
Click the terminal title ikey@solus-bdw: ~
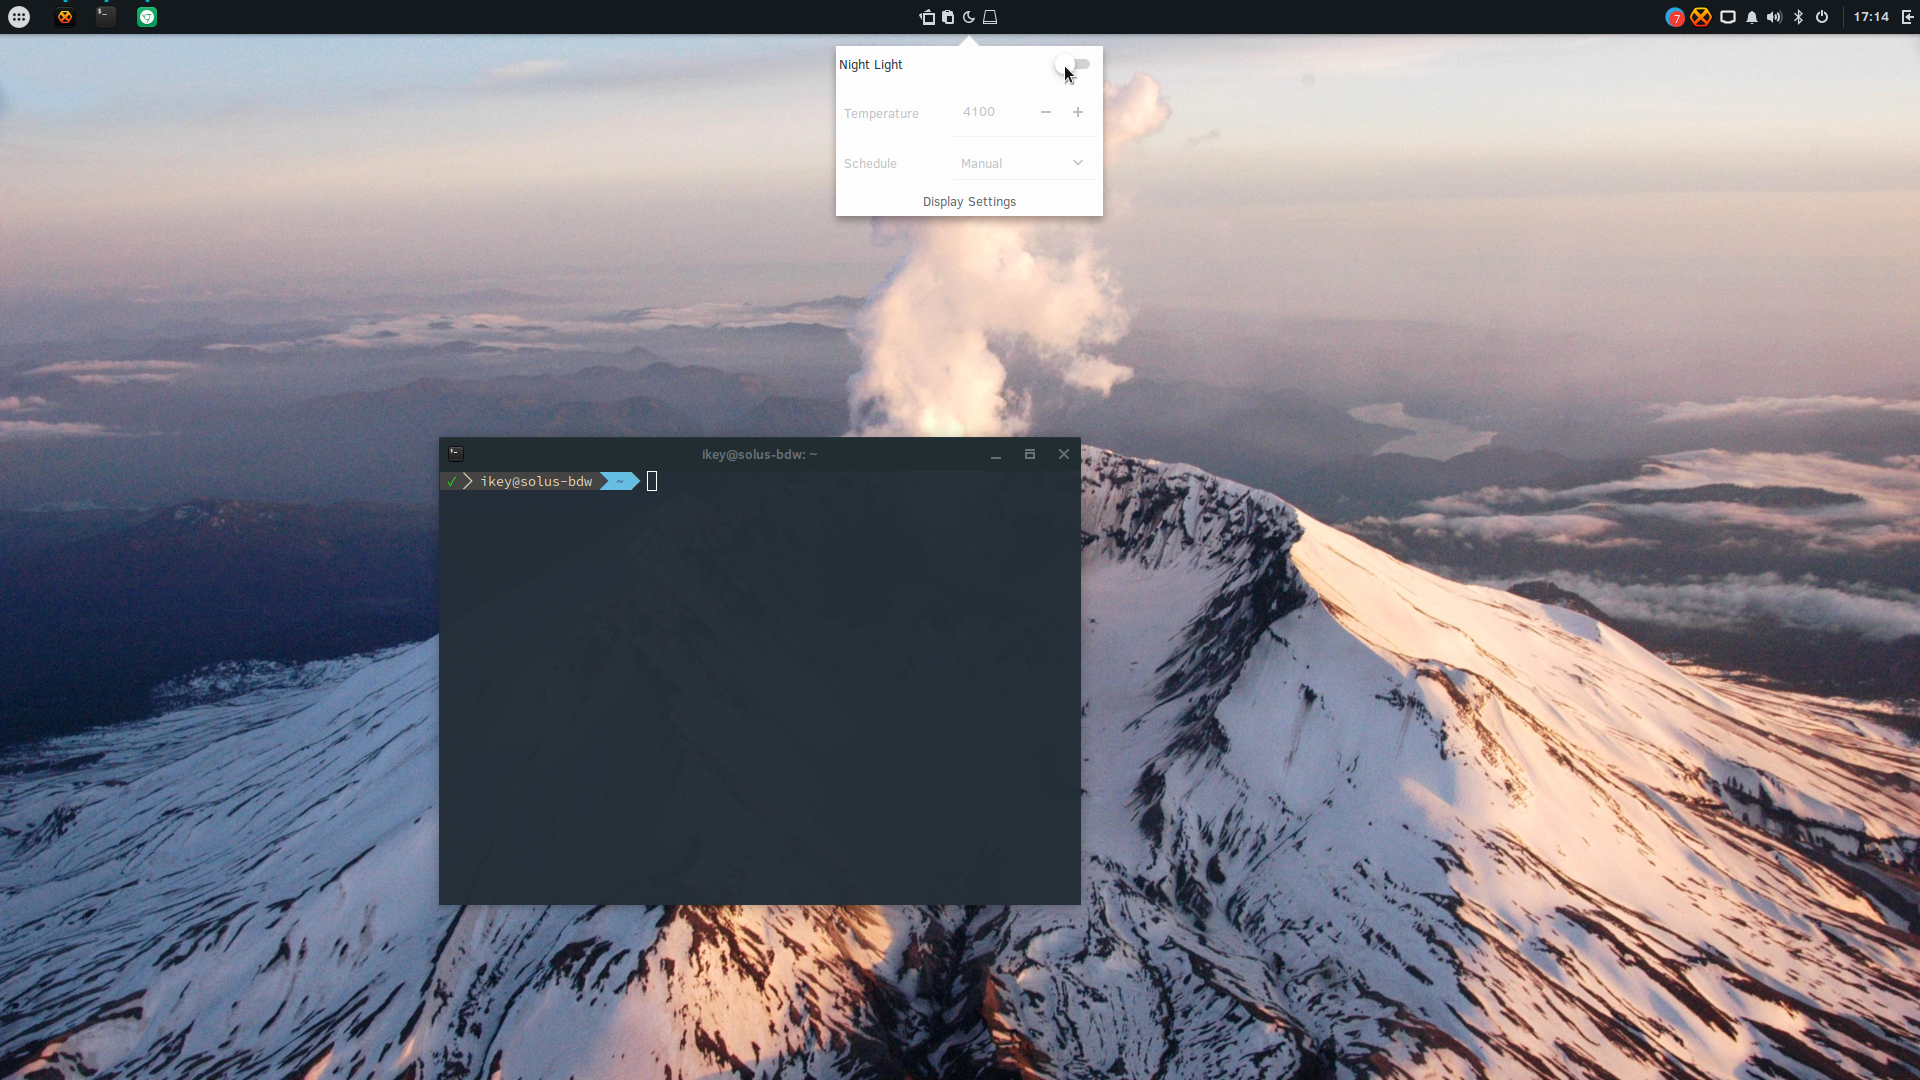click(760, 454)
